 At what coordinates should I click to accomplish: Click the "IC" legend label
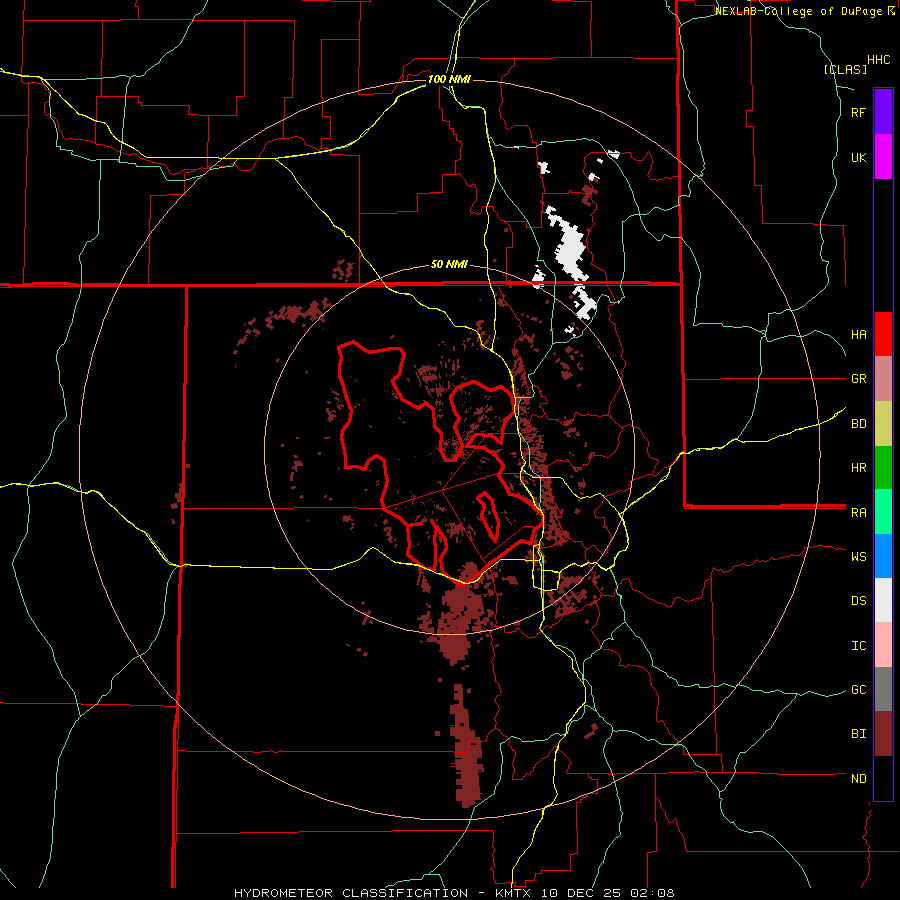[858, 646]
